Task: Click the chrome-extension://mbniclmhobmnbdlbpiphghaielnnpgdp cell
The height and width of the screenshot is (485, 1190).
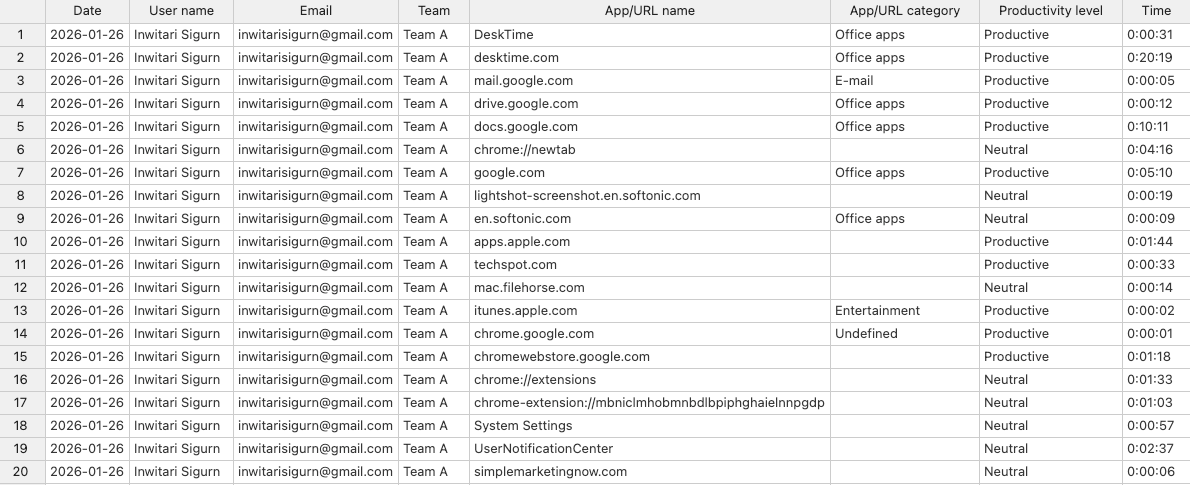Action: tap(650, 403)
